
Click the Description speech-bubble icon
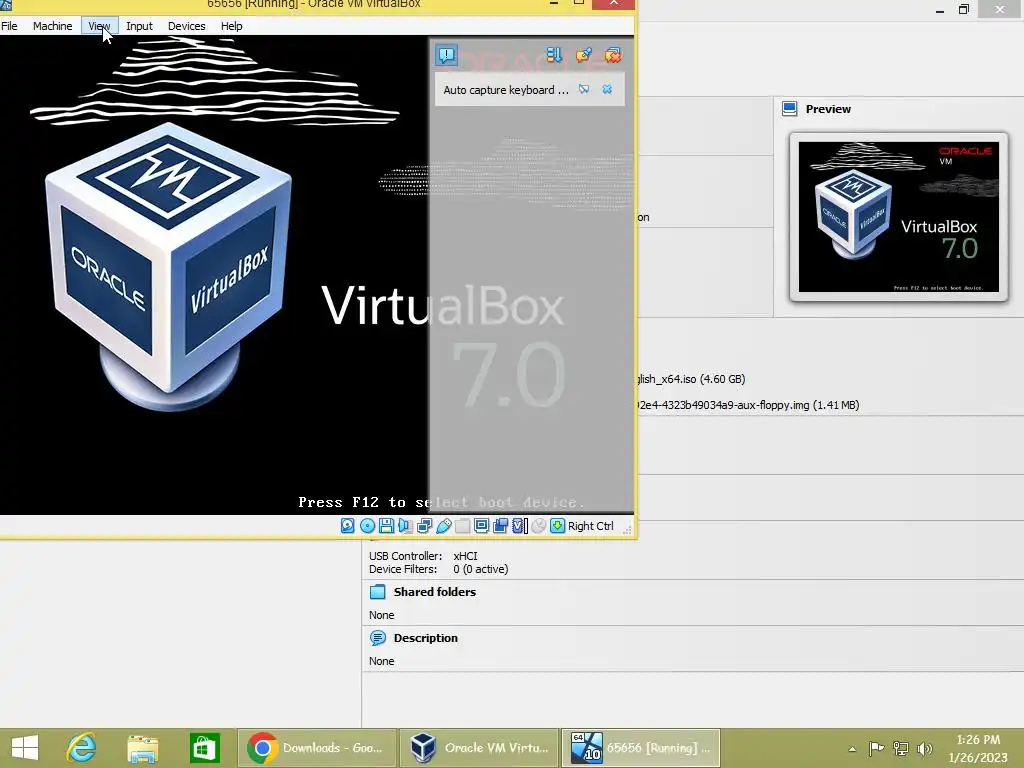[377, 638]
